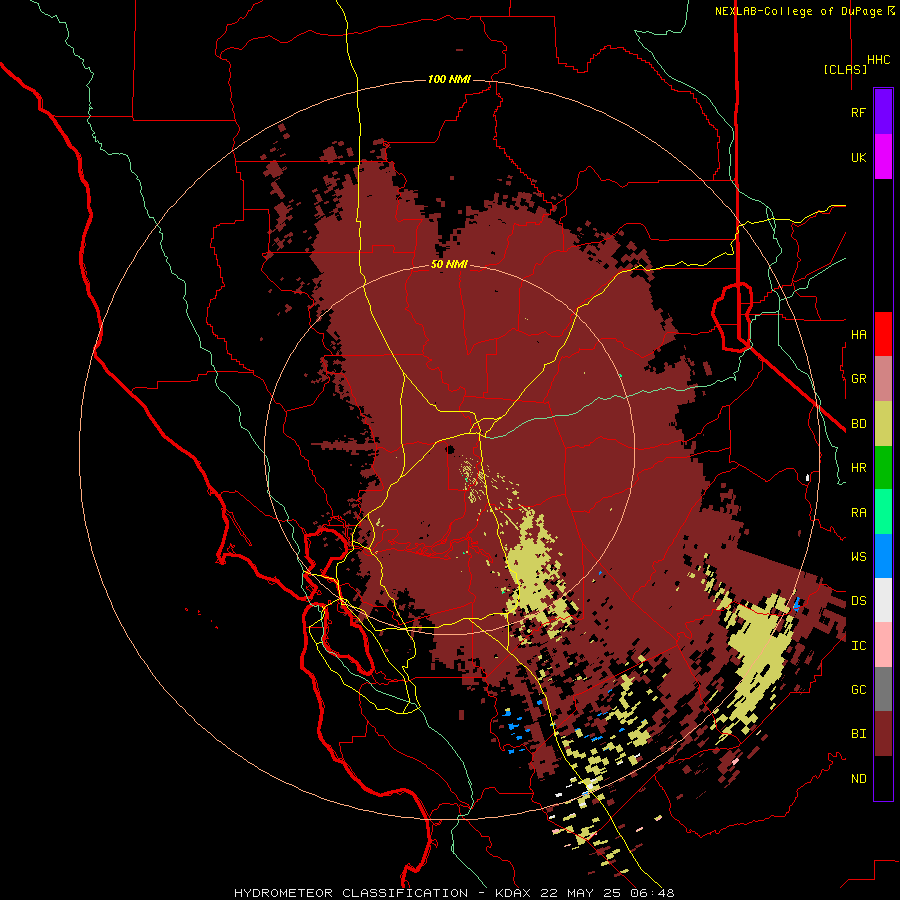The image size is (900, 900).
Task: Click the GR pink-brown legend swatch
Action: click(883, 379)
